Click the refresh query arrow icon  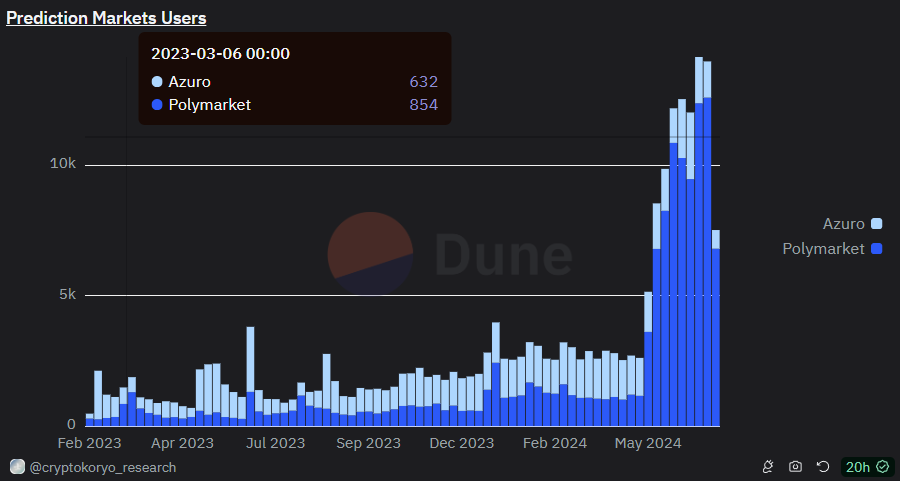click(x=823, y=467)
